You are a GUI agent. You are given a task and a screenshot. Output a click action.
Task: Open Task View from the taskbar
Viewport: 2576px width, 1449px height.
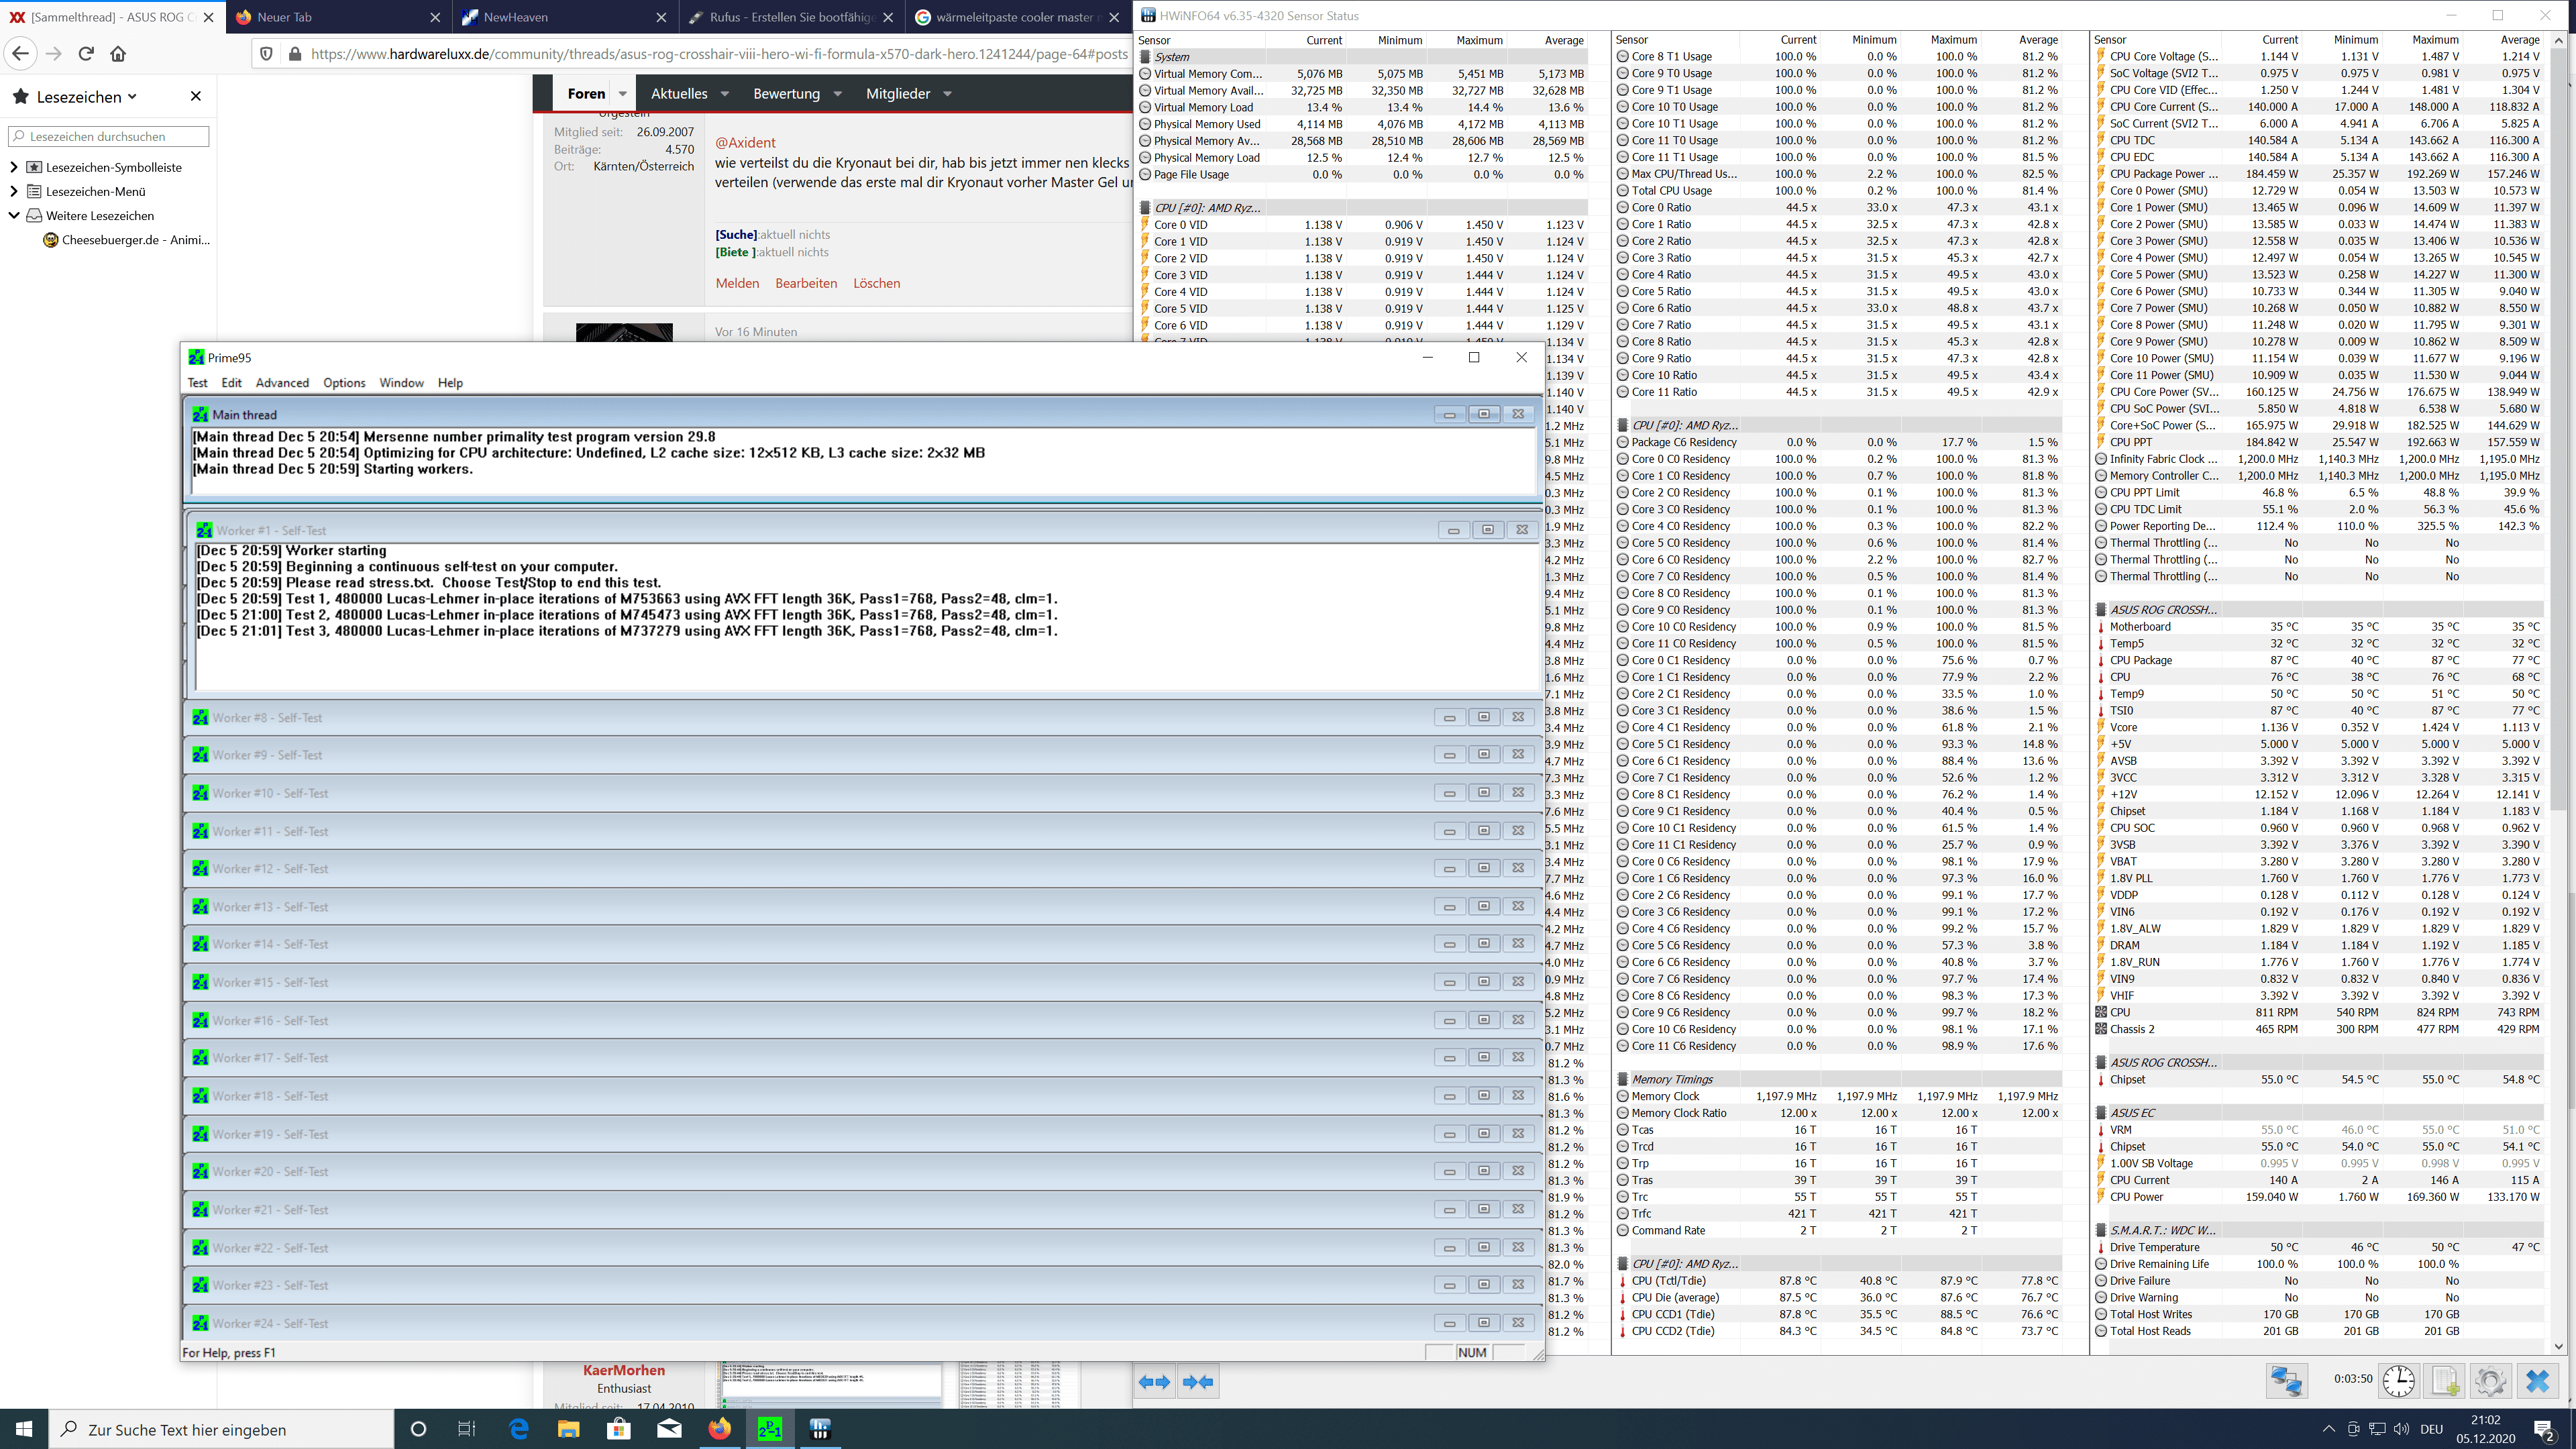click(467, 1429)
